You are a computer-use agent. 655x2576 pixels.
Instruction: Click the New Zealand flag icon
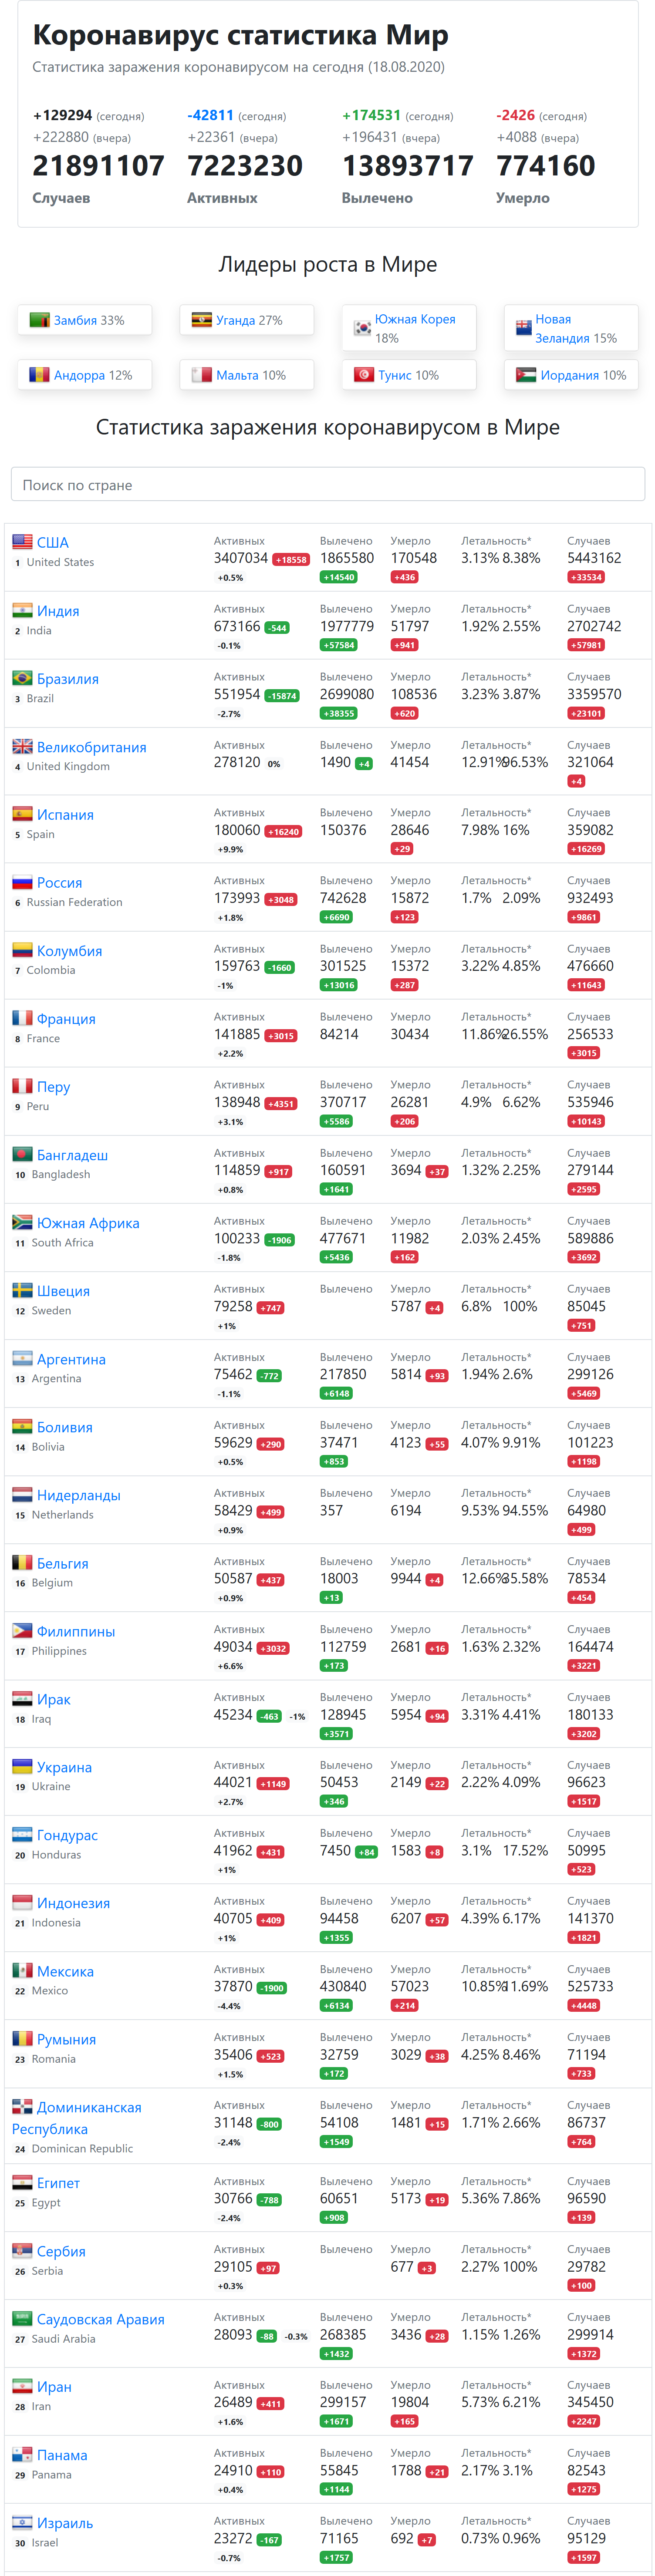[523, 328]
